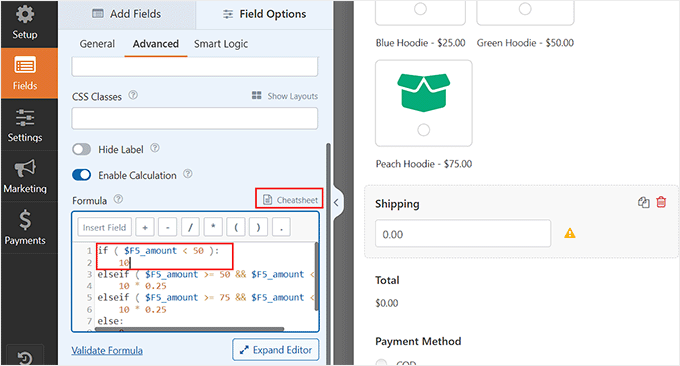Switch to the Smart Logic tab
Screen dimensions: 680x366
221,44
